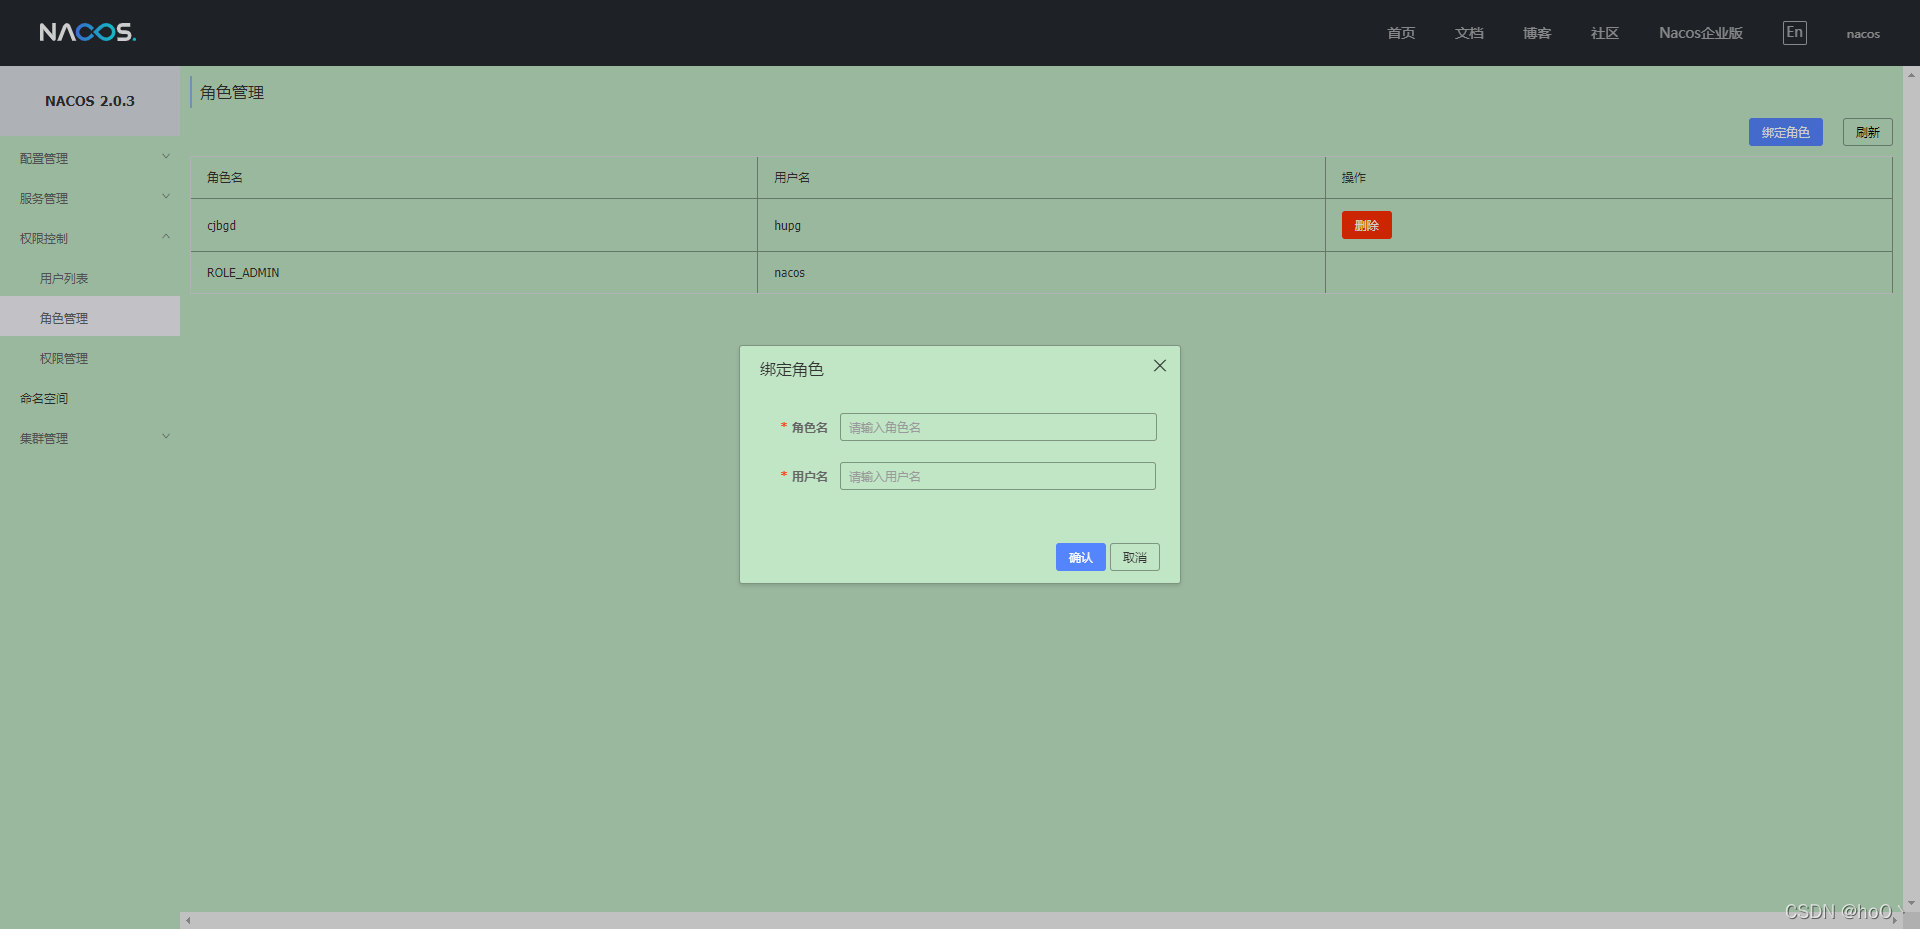The width and height of the screenshot is (1920, 929).
Task: Expand the 配置管理 menu chevron
Action: [x=166, y=157]
